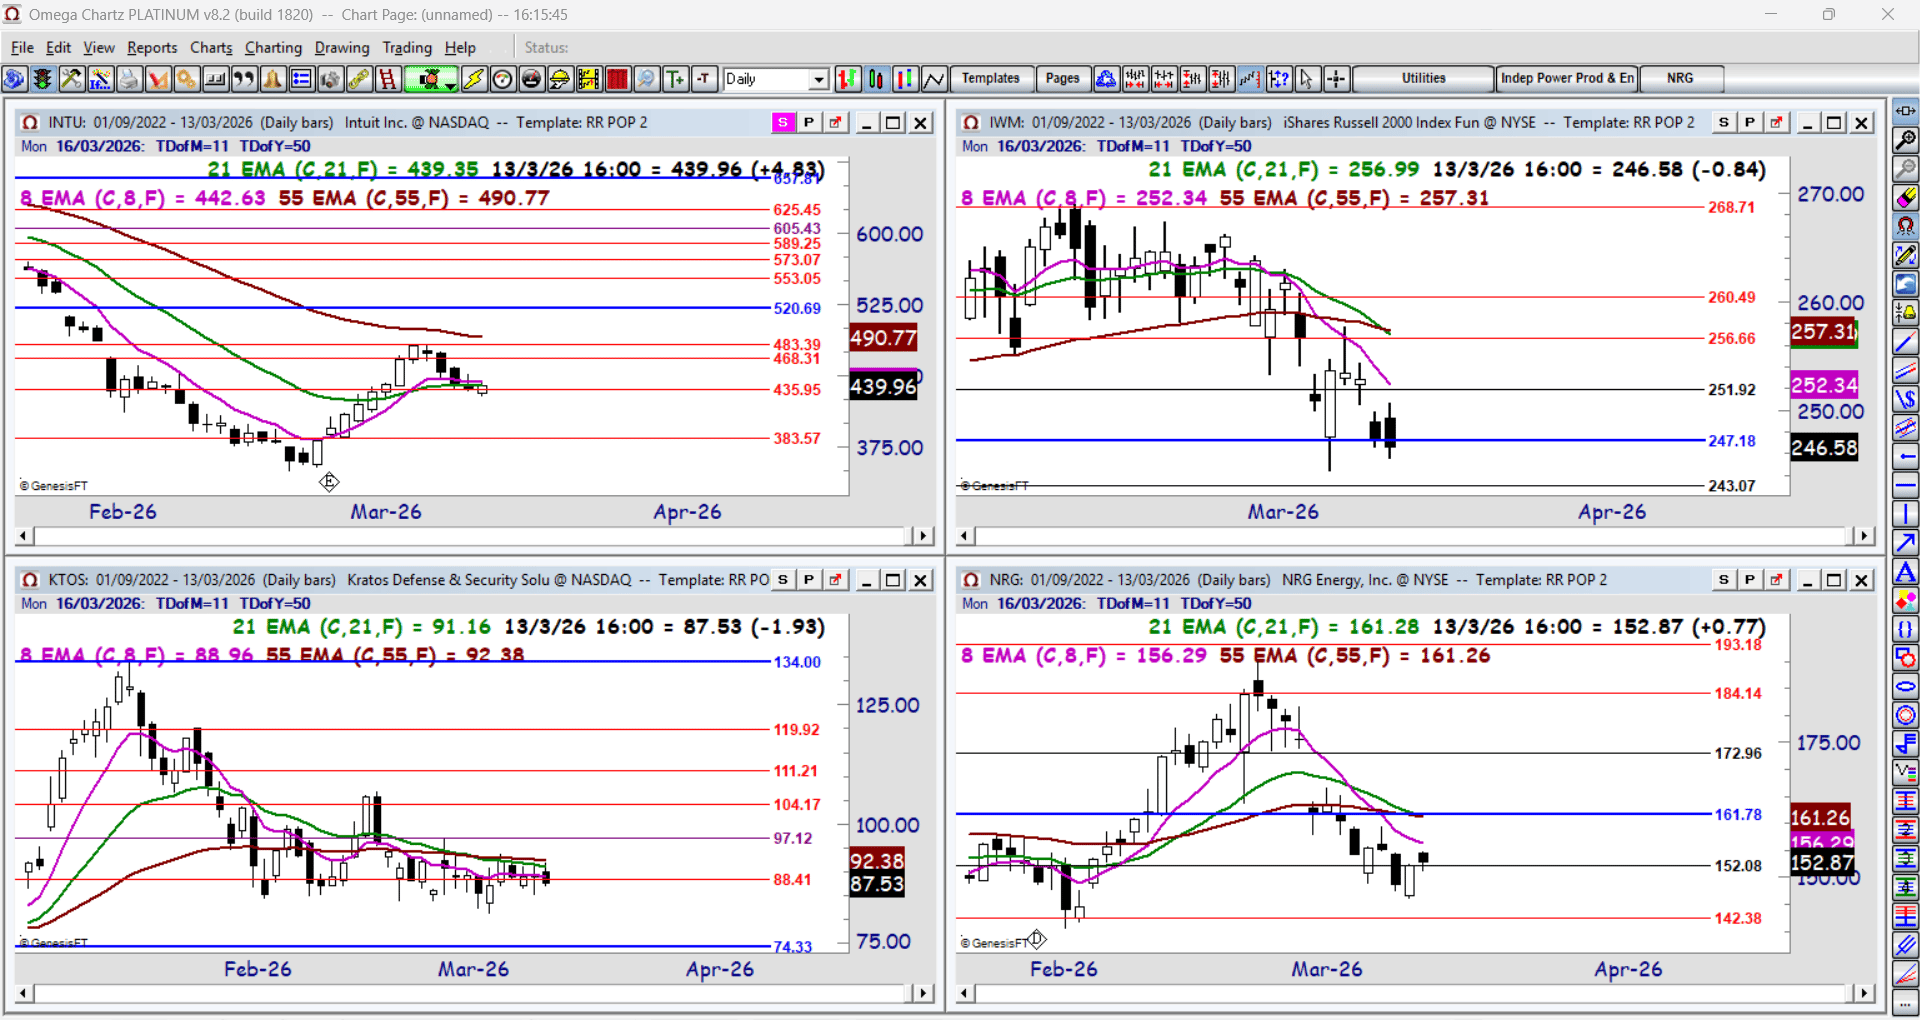The image size is (1920, 1020).
Task: Open the Utilities dropdown button
Action: (1423, 79)
